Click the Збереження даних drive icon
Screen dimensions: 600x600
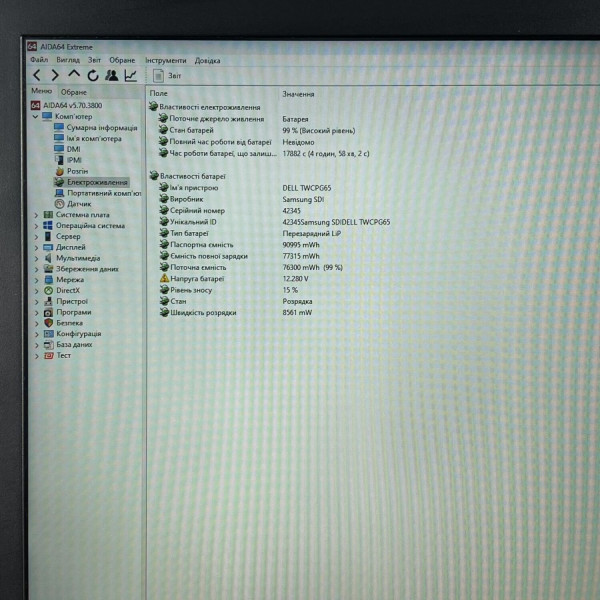point(48,269)
